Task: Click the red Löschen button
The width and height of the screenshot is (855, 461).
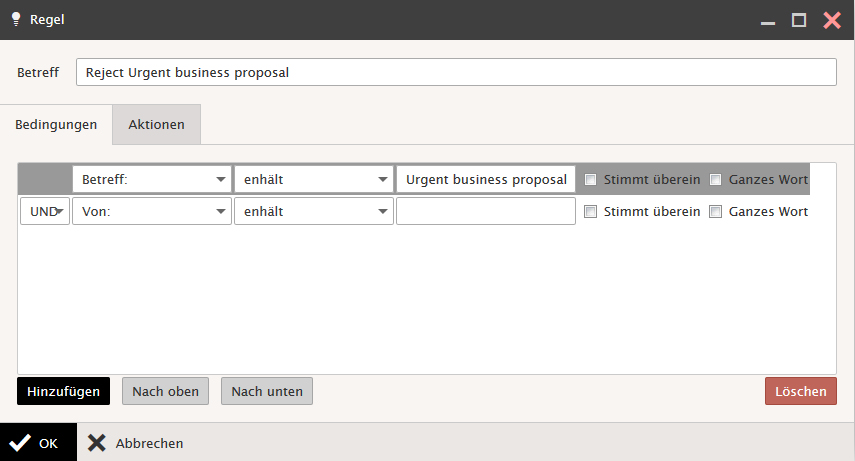Action: click(x=800, y=391)
